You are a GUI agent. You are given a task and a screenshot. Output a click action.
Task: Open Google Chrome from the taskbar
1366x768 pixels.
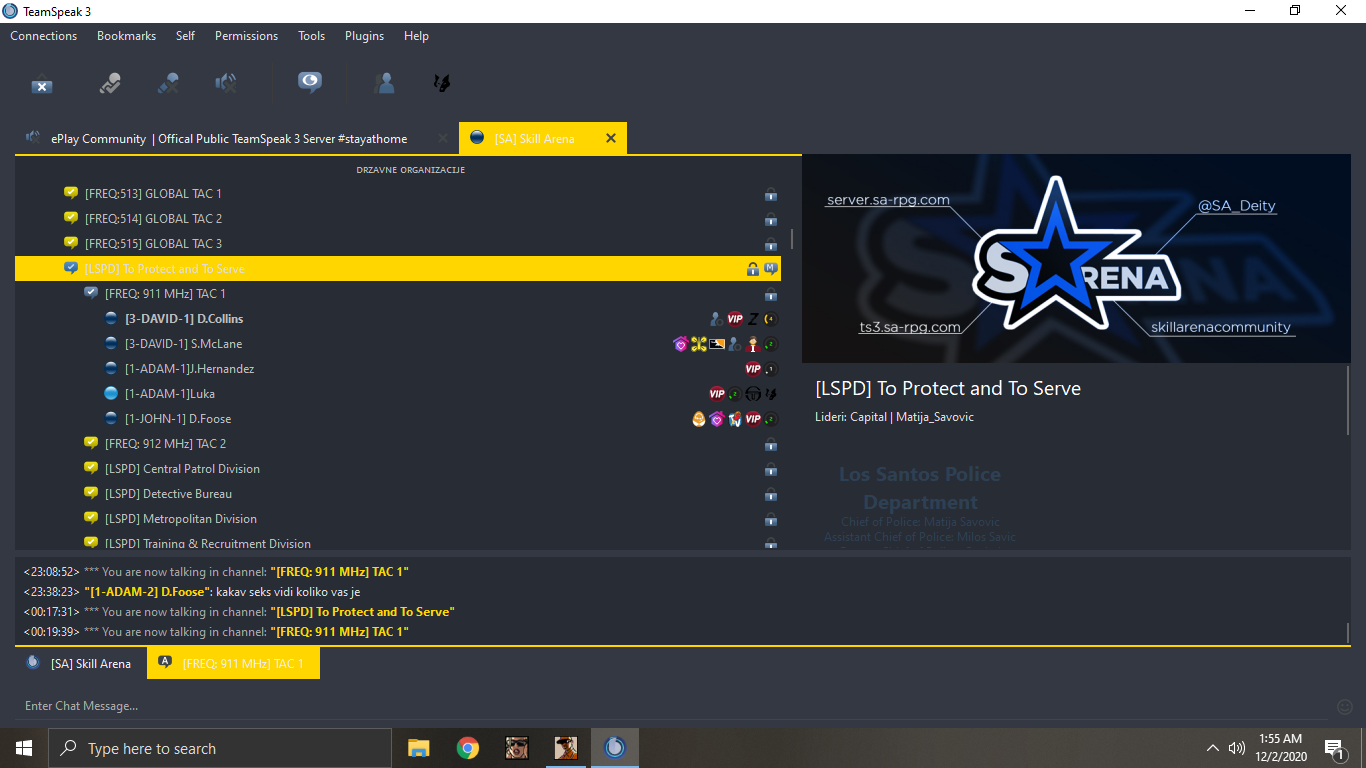coord(467,748)
